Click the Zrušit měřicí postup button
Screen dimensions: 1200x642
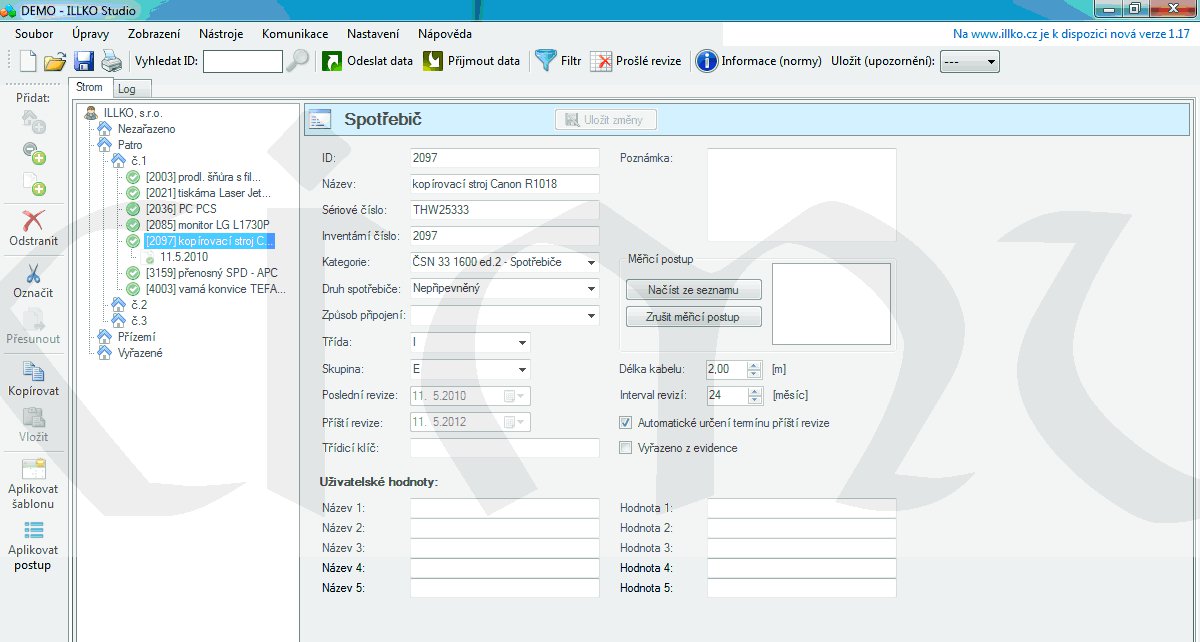[694, 317]
